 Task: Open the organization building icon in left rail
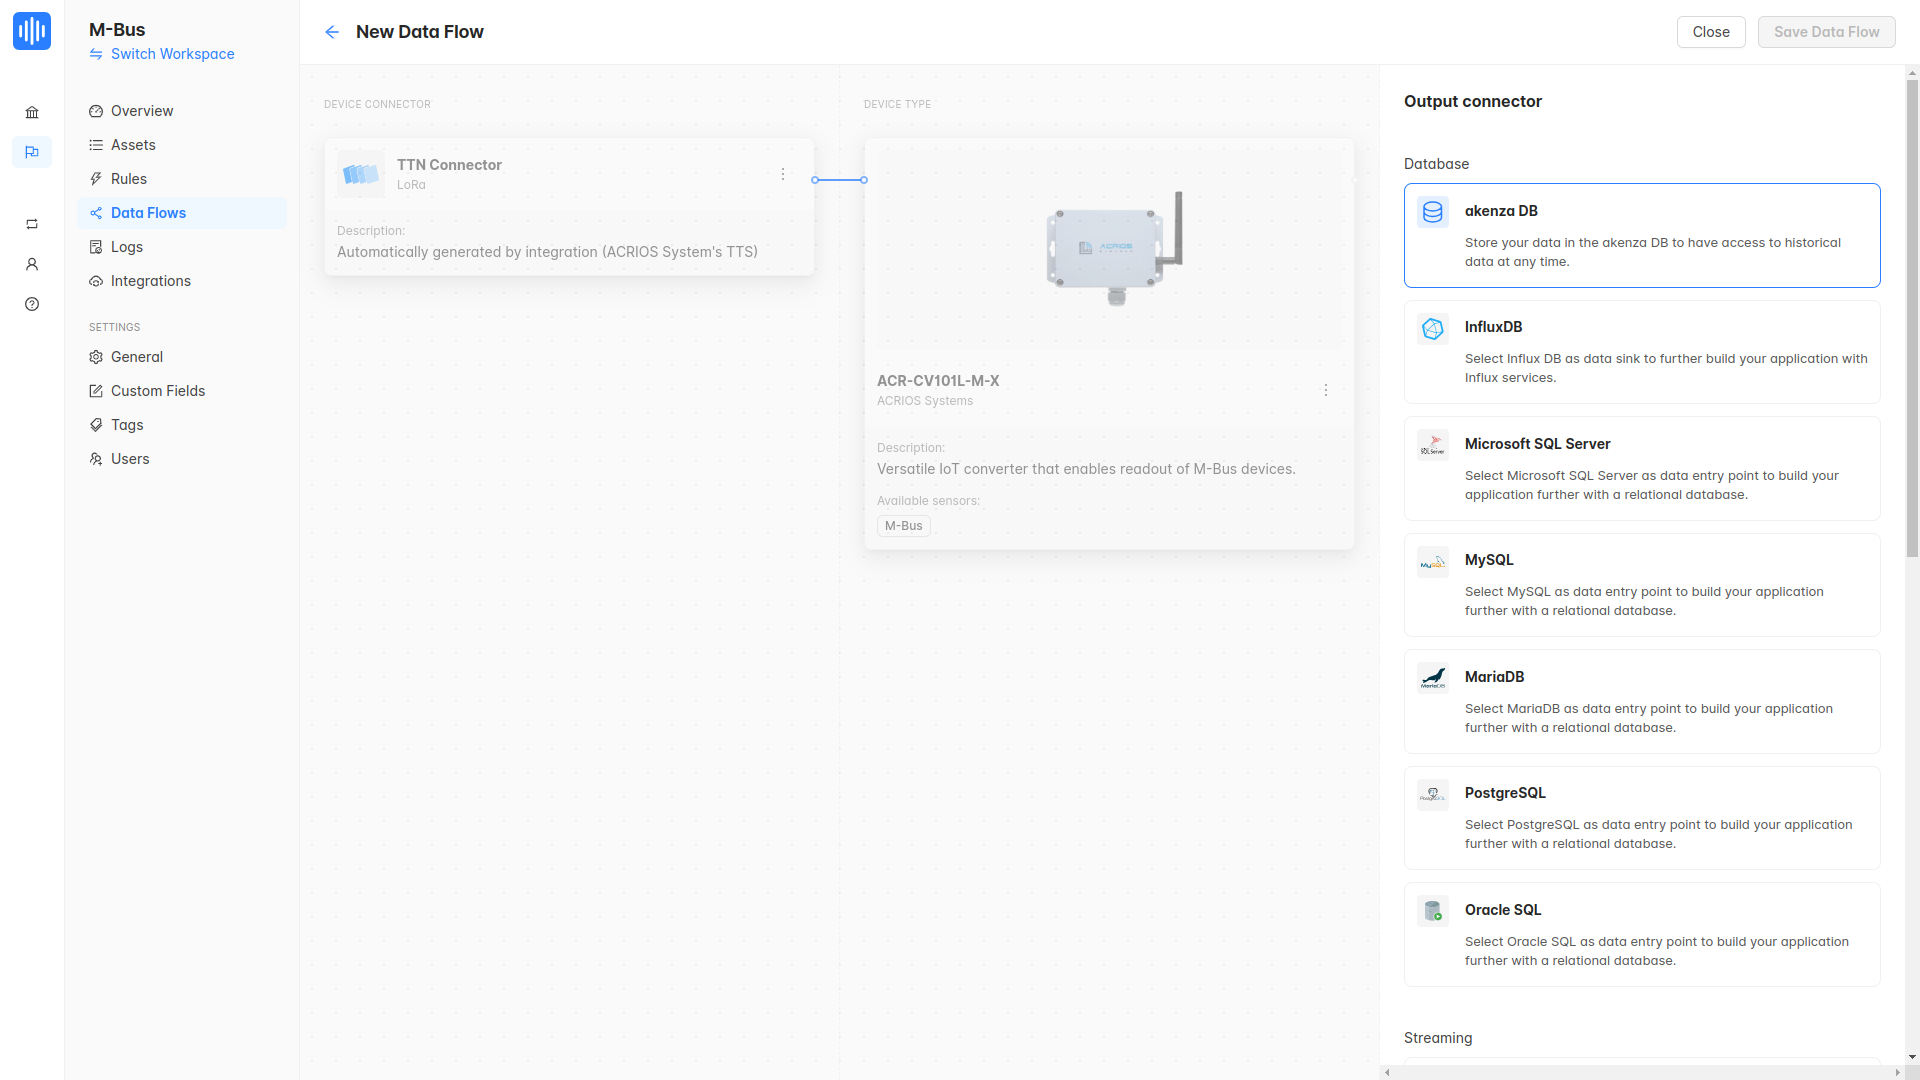tap(32, 112)
